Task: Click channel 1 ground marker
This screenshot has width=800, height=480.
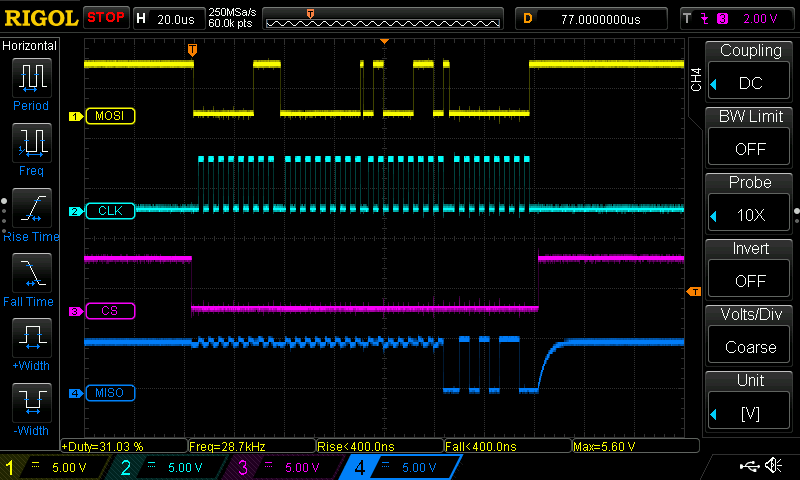Action: click(x=76, y=116)
